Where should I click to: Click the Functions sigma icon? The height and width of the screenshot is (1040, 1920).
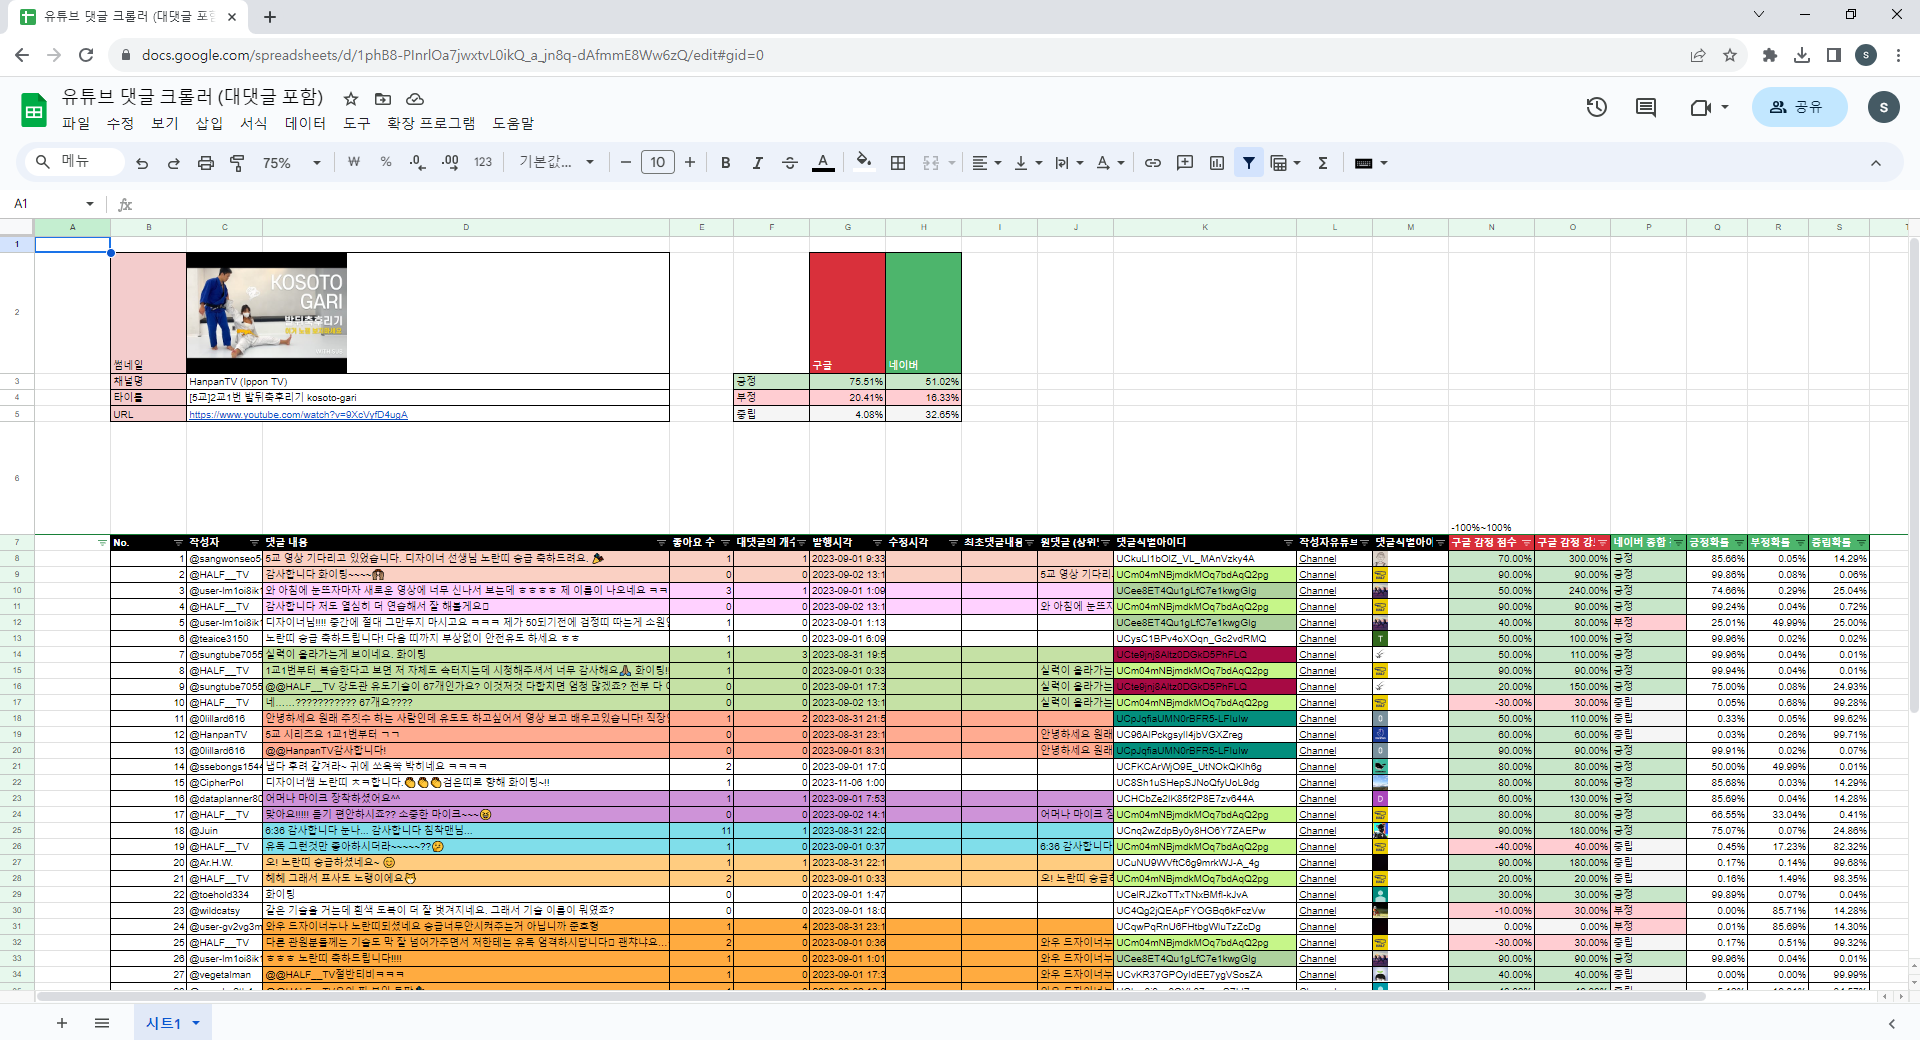[x=1323, y=163]
